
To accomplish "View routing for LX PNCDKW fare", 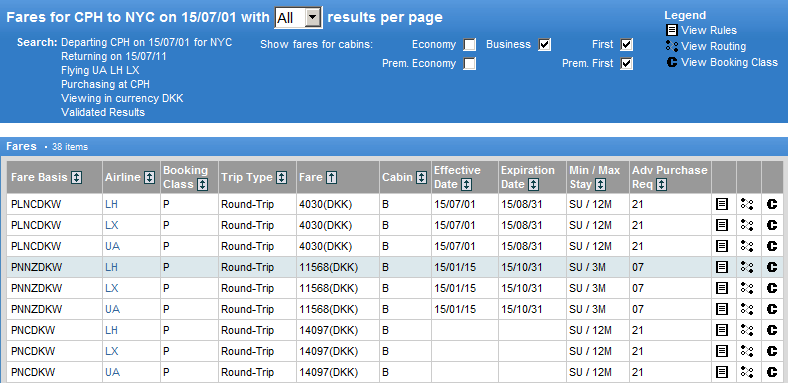I will click(747, 351).
